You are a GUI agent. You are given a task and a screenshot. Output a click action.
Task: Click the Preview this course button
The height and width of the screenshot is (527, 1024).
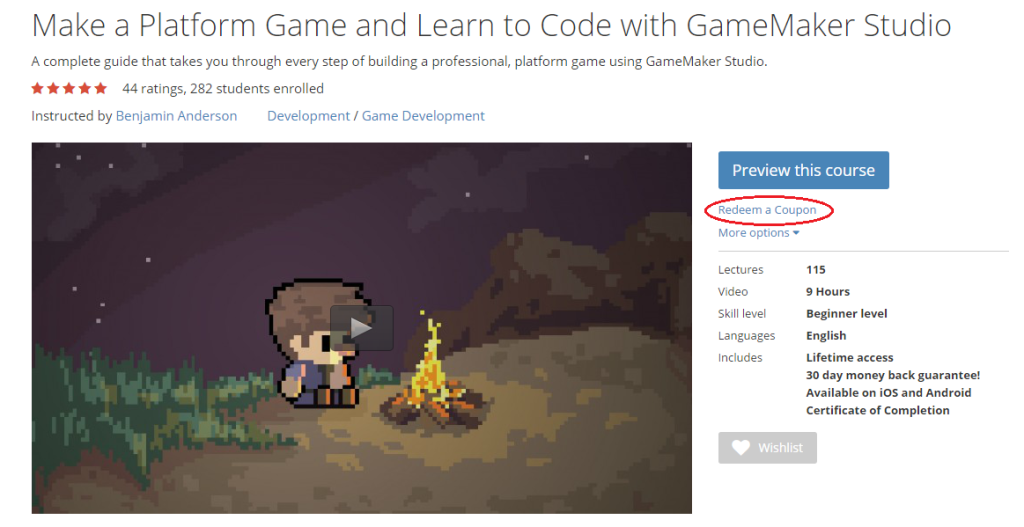click(803, 170)
